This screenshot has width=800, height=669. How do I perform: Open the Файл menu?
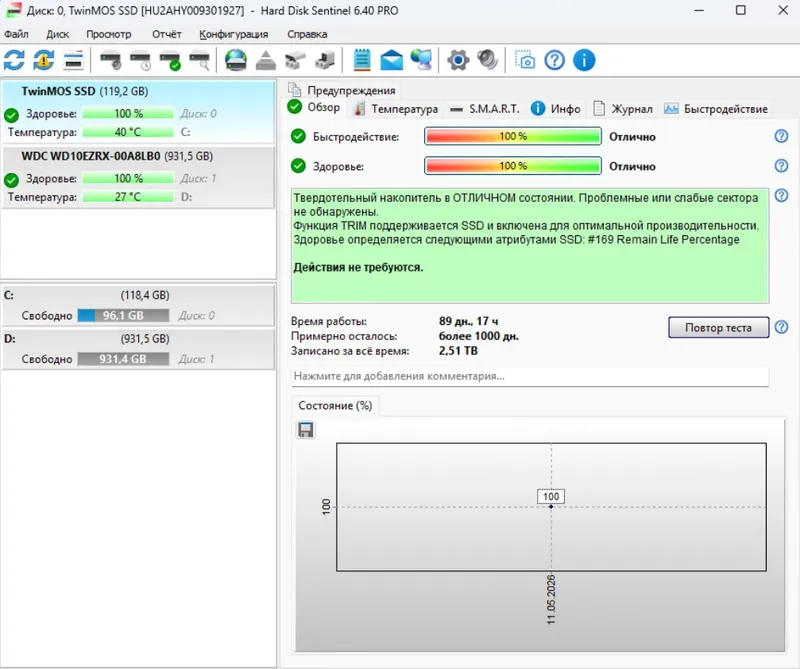(16, 34)
